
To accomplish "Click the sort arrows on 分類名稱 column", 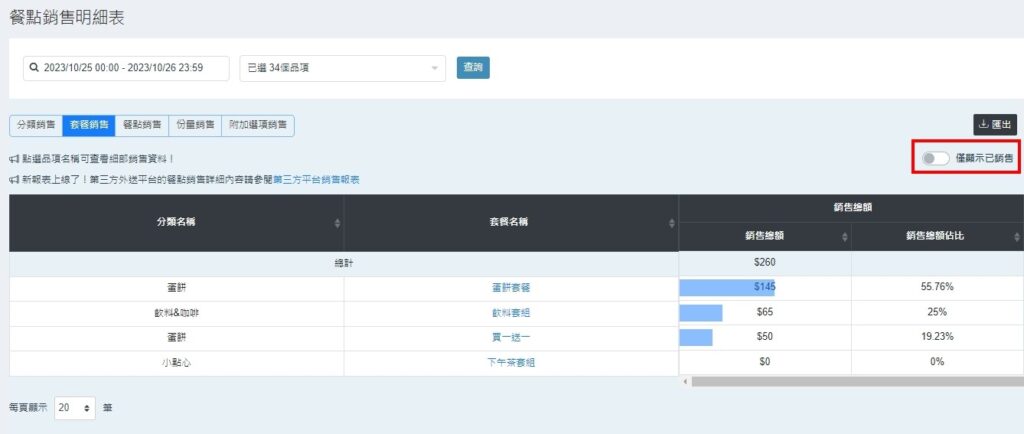I will [337, 222].
